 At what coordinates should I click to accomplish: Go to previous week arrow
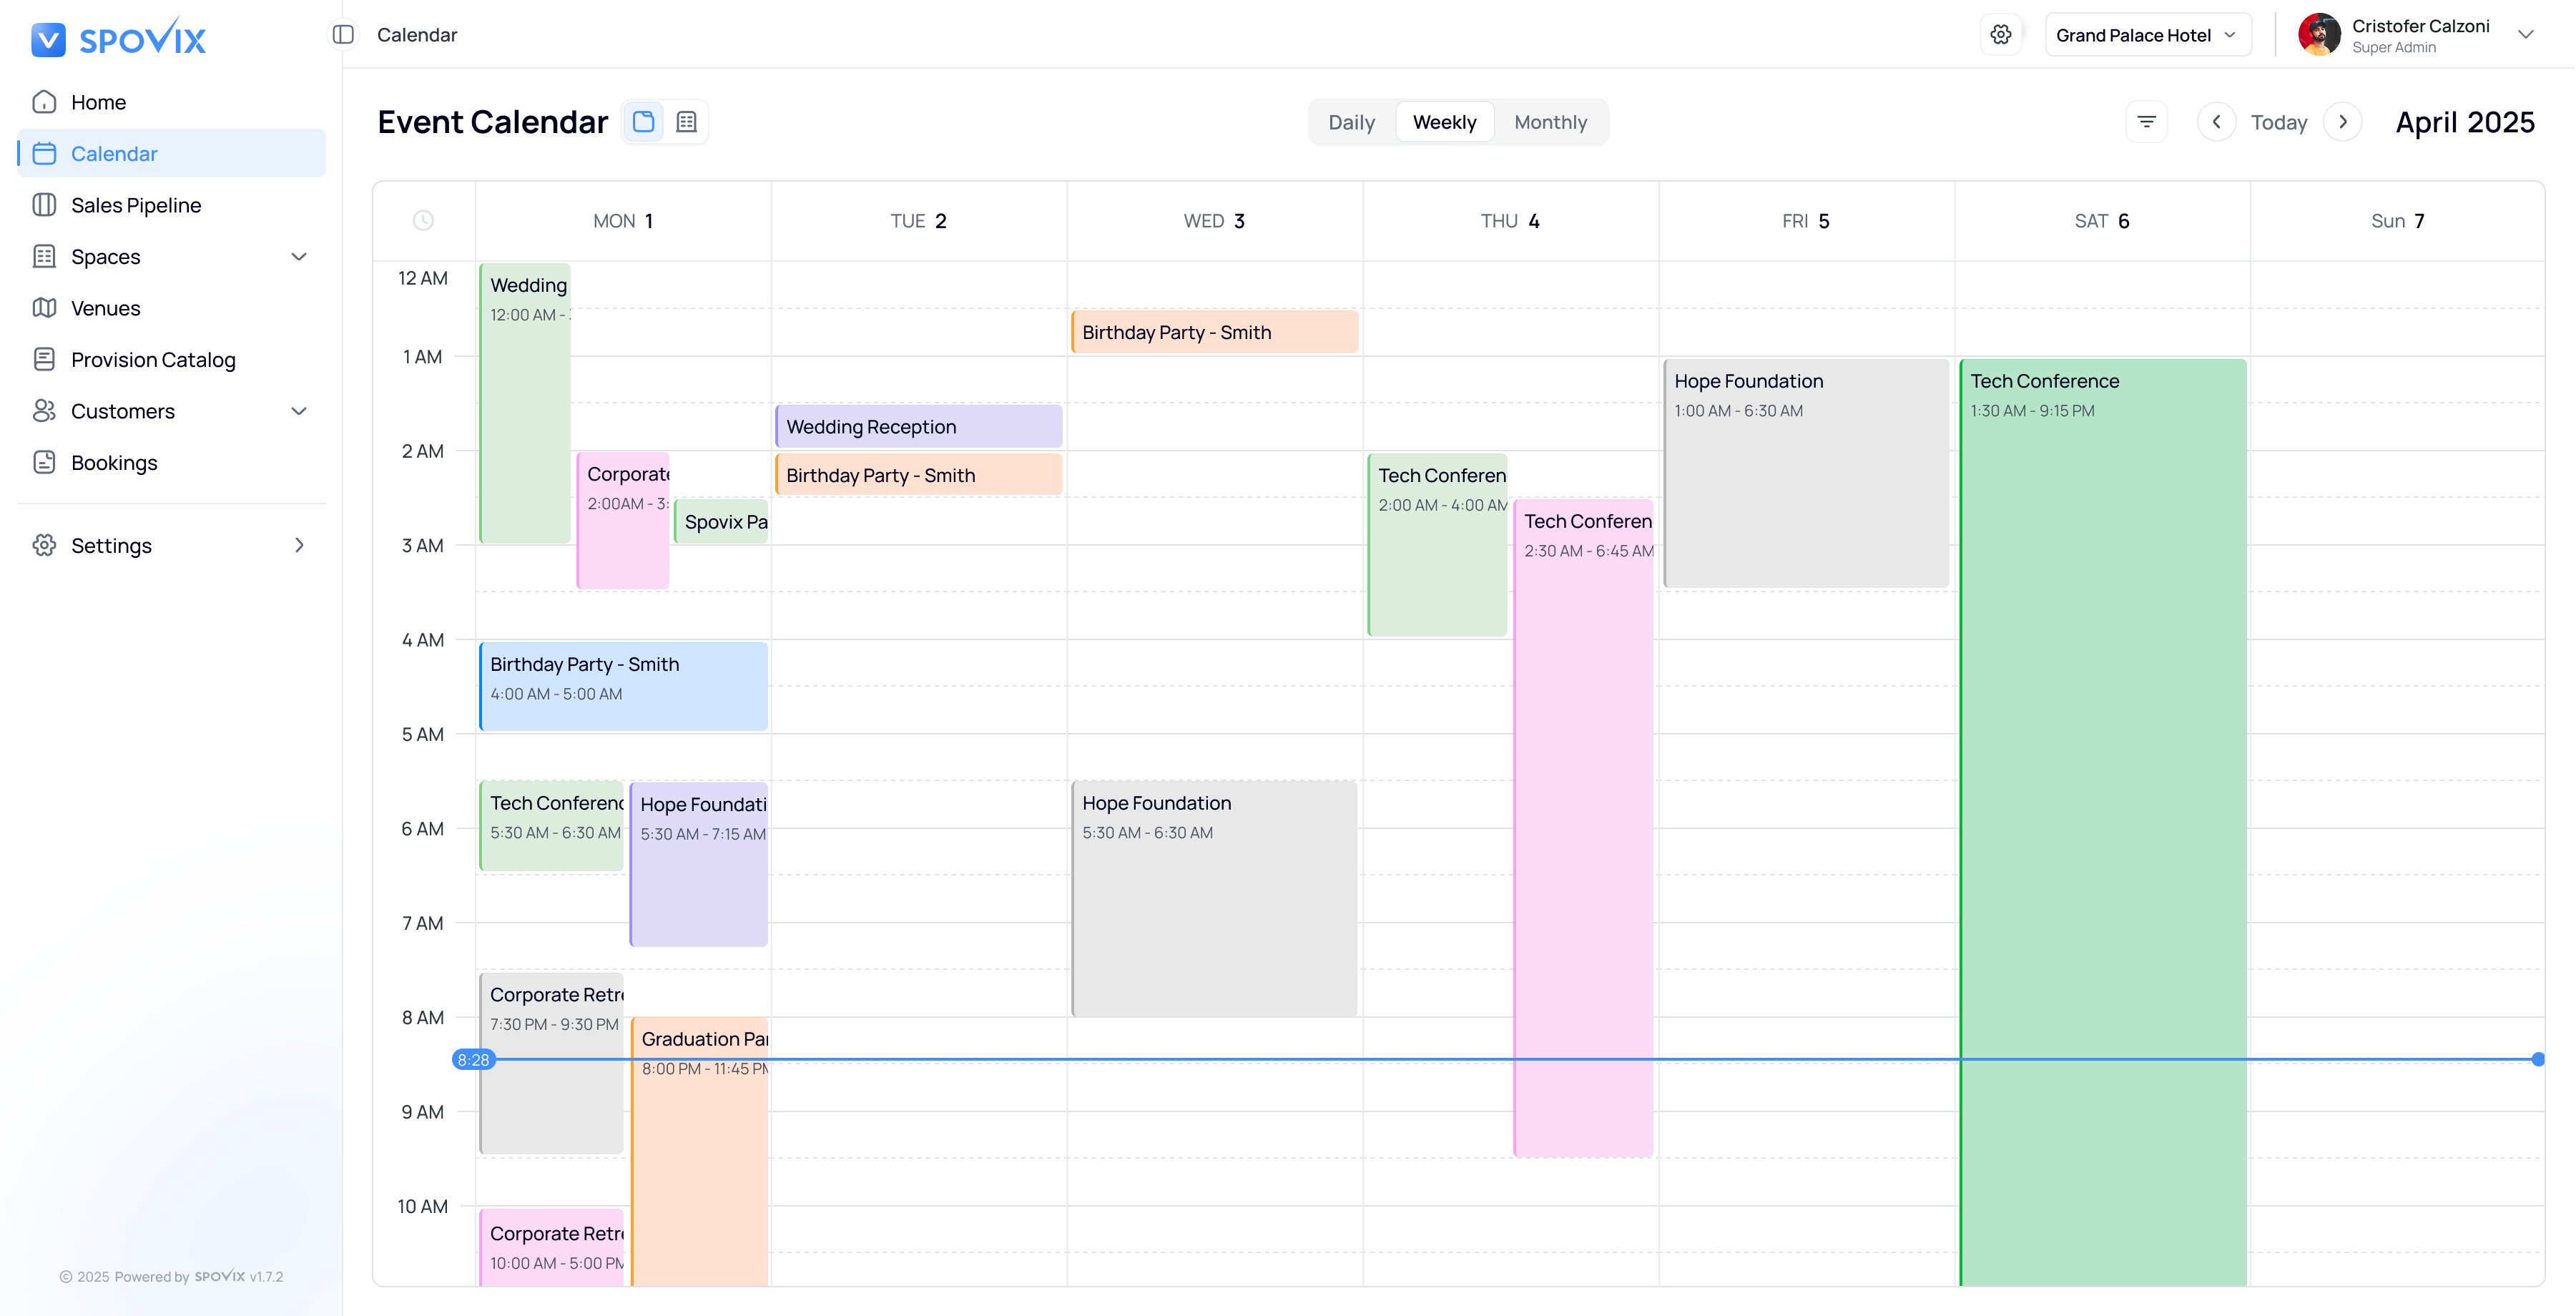tap(2216, 122)
